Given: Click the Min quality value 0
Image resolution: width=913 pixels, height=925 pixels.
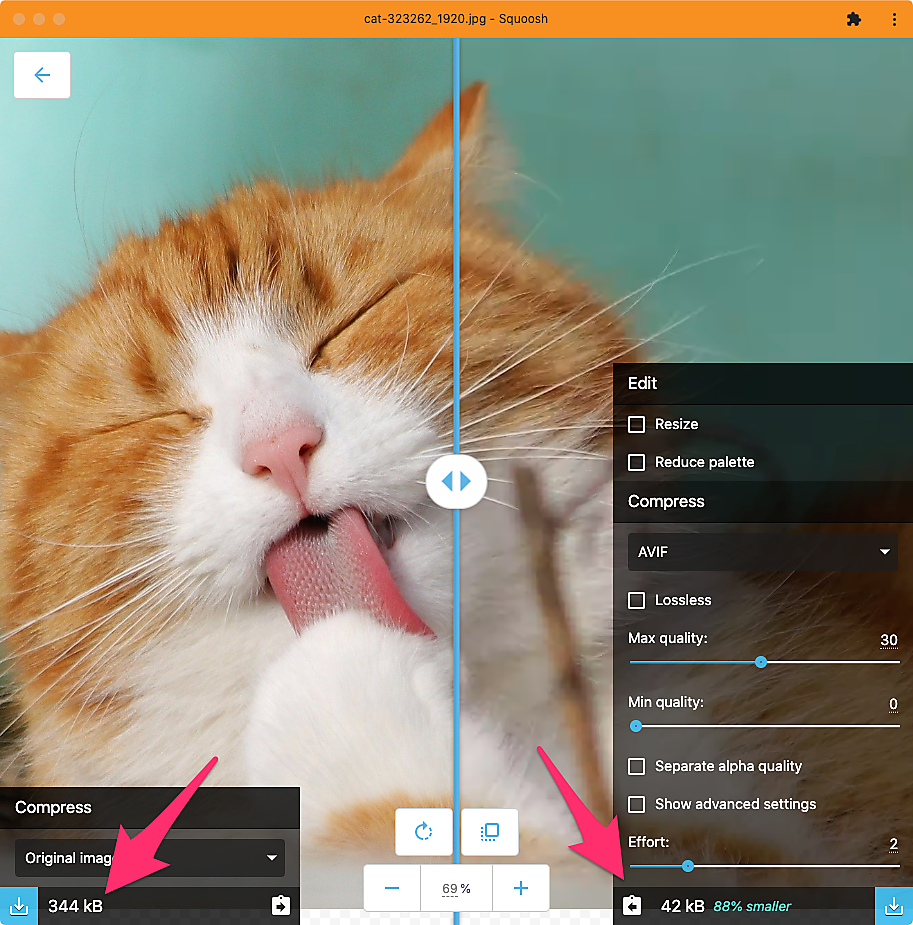Looking at the screenshot, I should click(x=893, y=704).
